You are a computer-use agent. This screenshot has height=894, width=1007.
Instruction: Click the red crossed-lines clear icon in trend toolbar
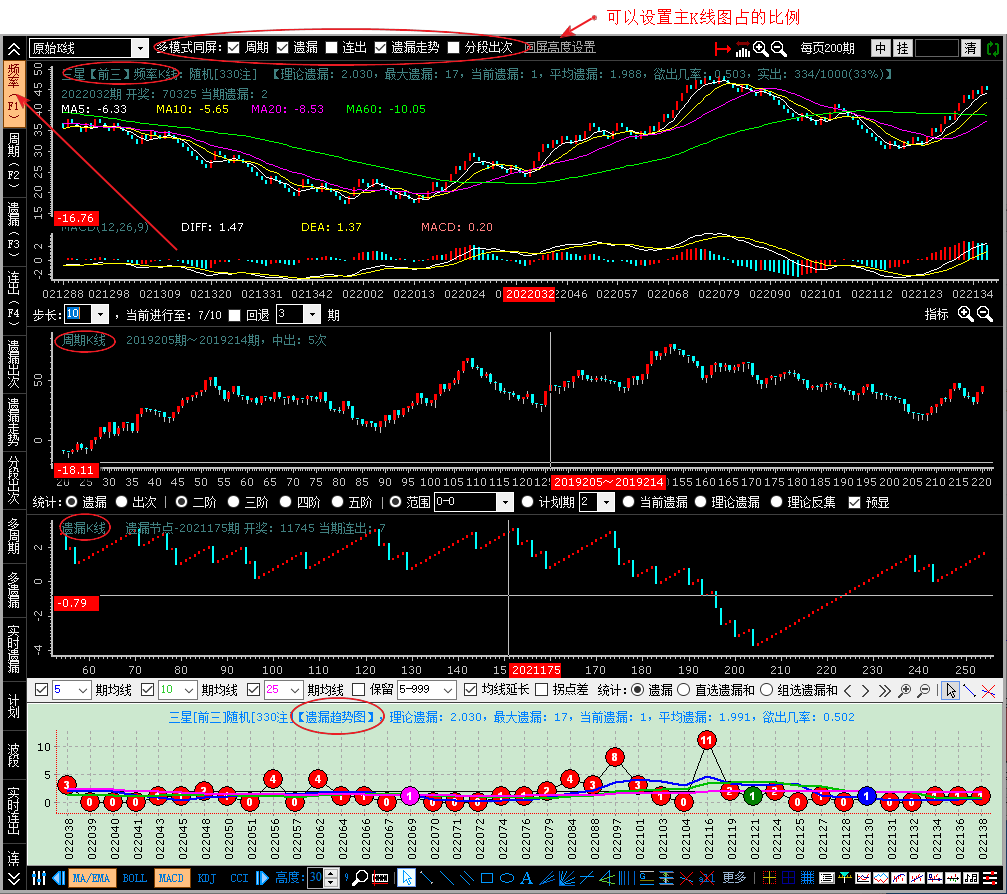coord(989,691)
